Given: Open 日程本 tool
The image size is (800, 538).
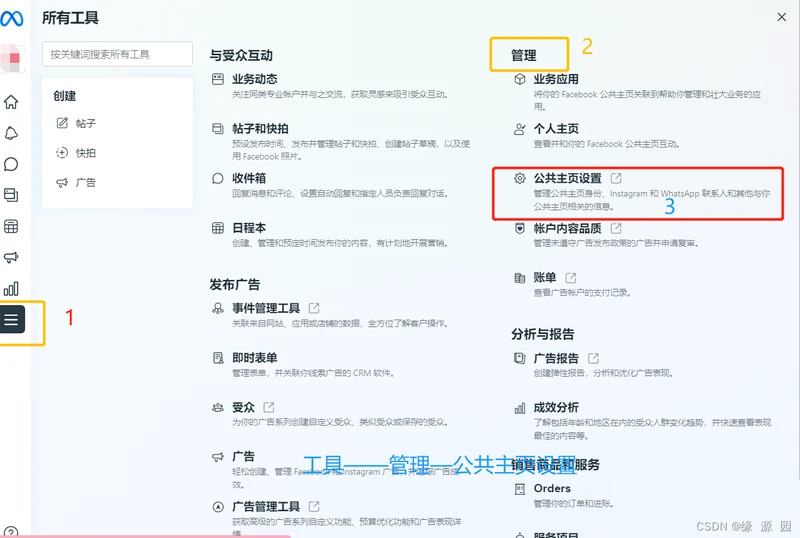Looking at the screenshot, I should (249, 228).
